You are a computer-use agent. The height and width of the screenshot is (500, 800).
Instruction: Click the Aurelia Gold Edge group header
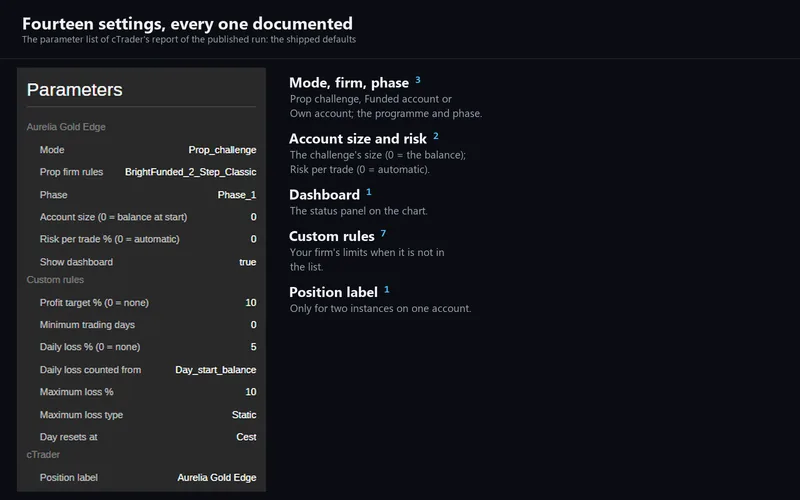pos(66,127)
